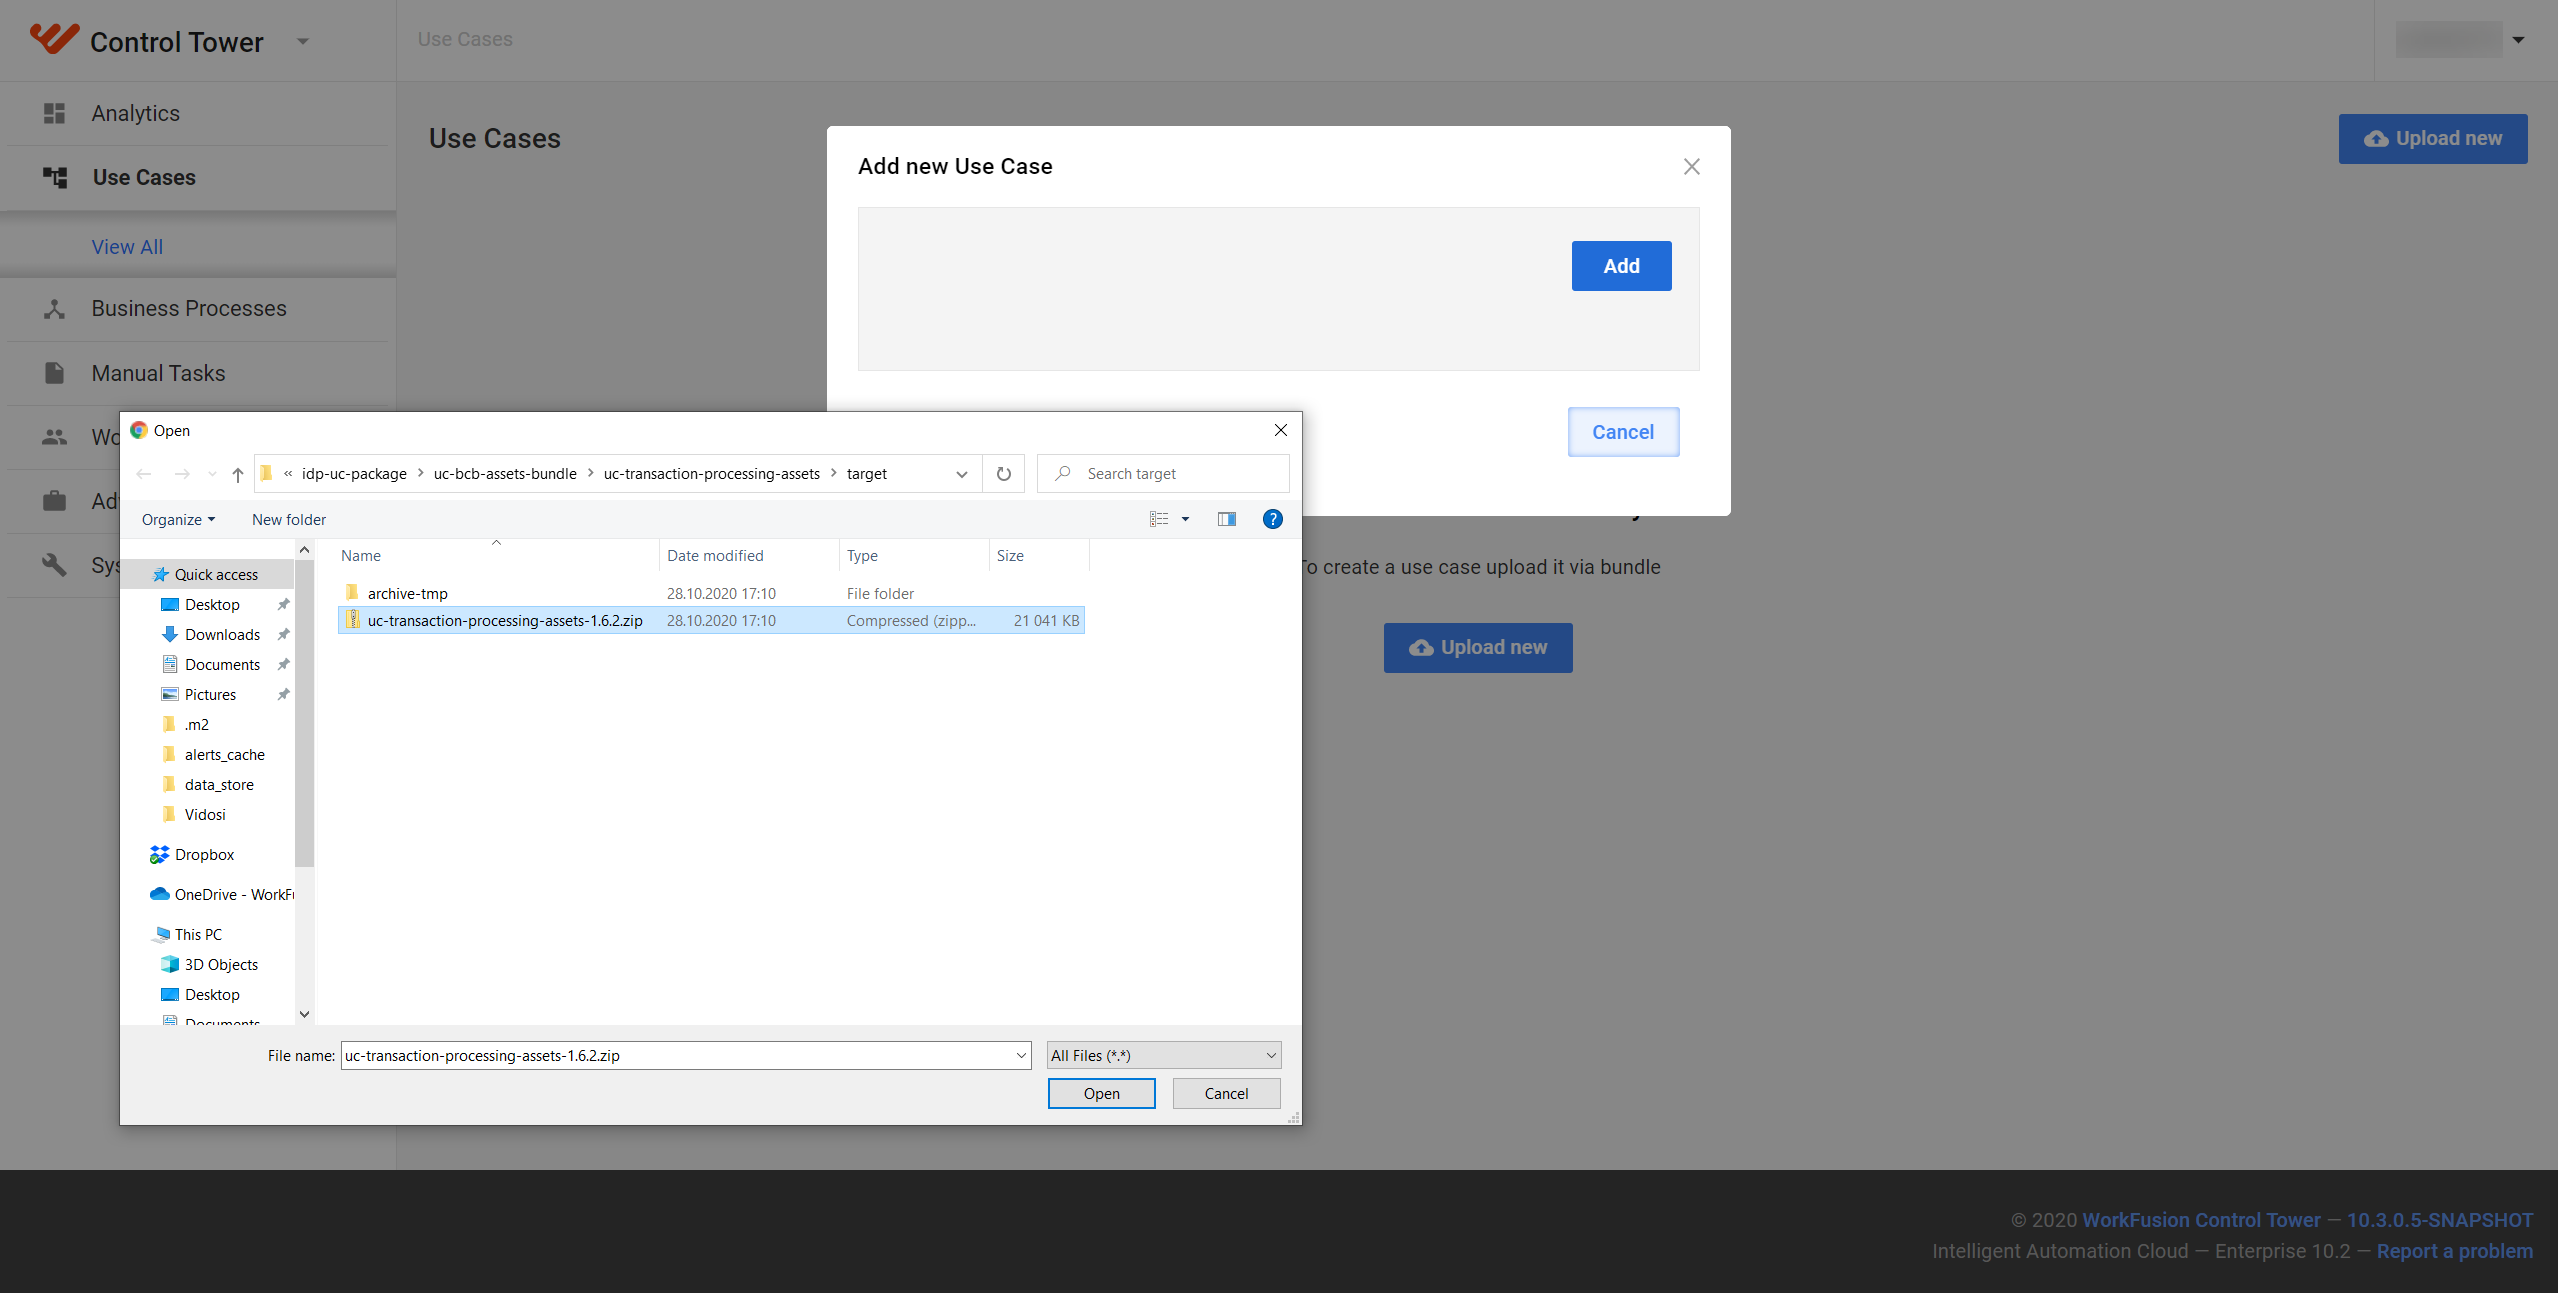This screenshot has height=1293, width=2558.
Task: Go forward with the file dialog forward arrow
Action: coord(182,474)
